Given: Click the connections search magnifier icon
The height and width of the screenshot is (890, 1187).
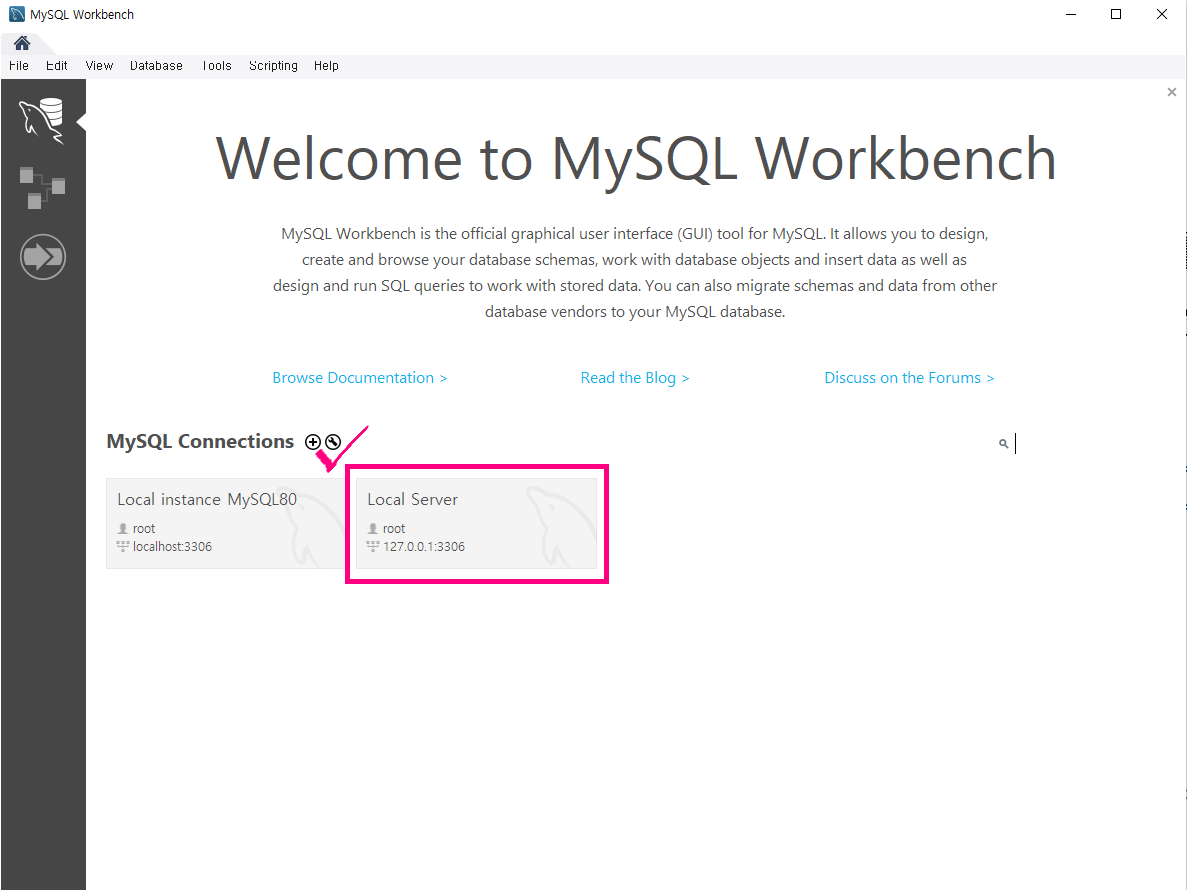Looking at the screenshot, I should click(x=1003, y=443).
